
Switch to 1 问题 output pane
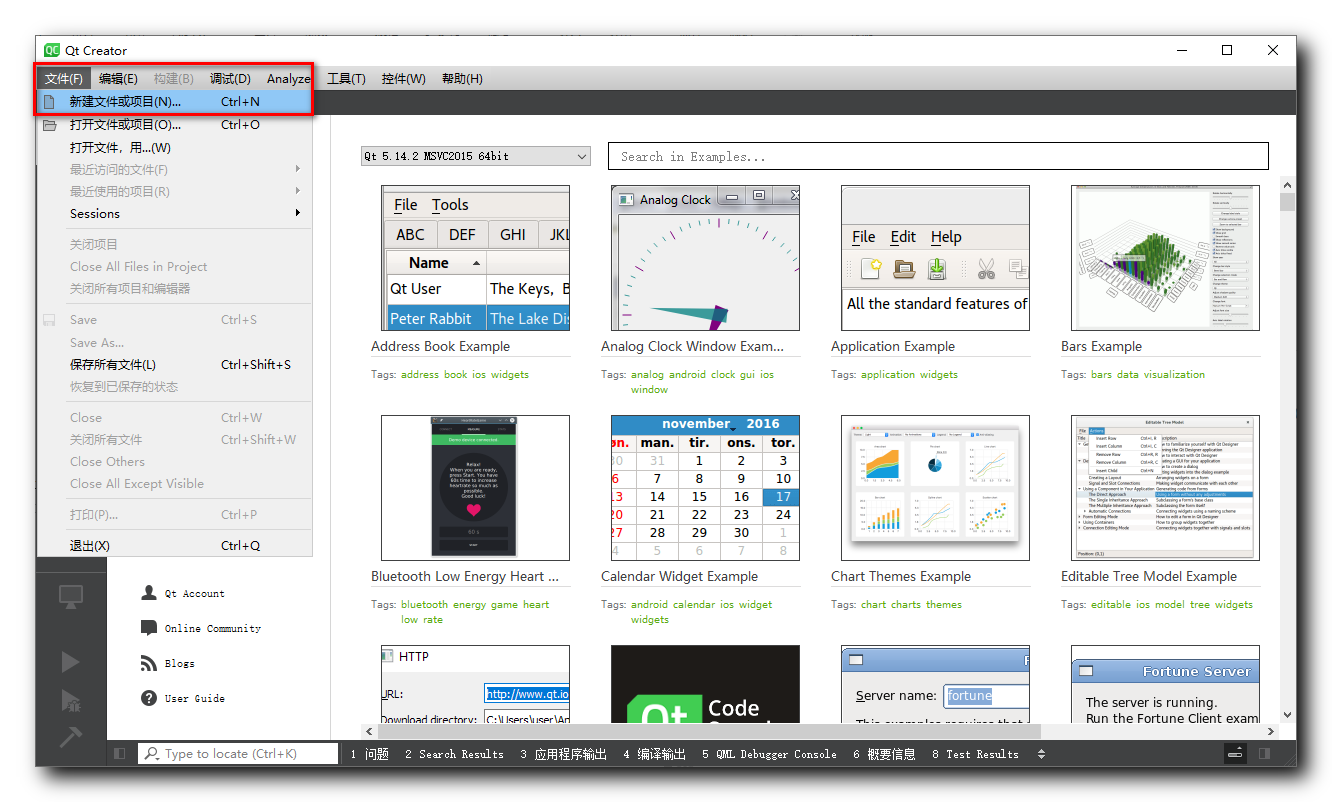point(369,754)
